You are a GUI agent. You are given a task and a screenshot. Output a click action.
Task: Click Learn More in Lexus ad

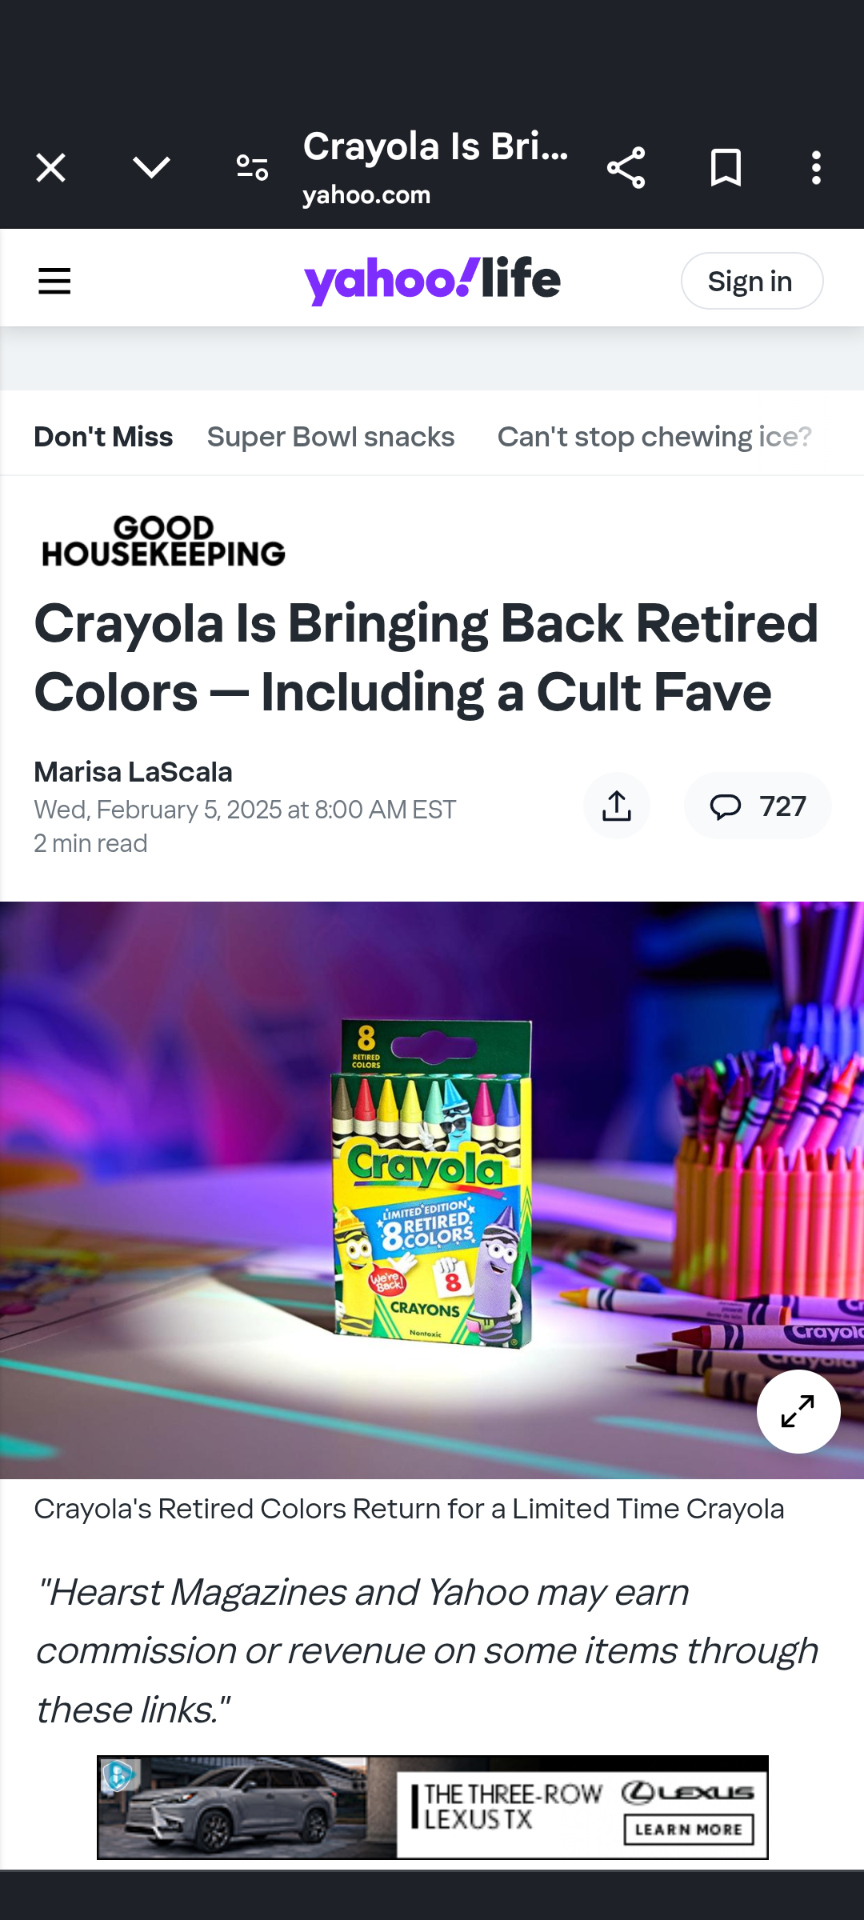tap(688, 1829)
